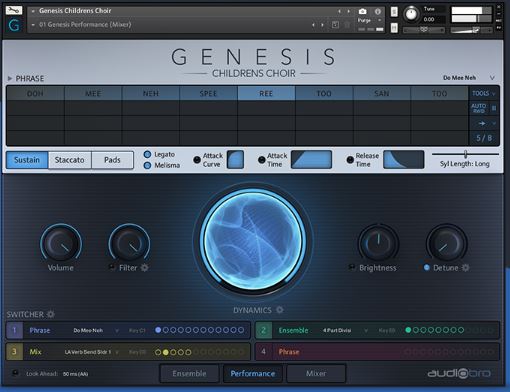510x392 pixels.
Task: Select switcher slot number 3
Action: click(14, 352)
